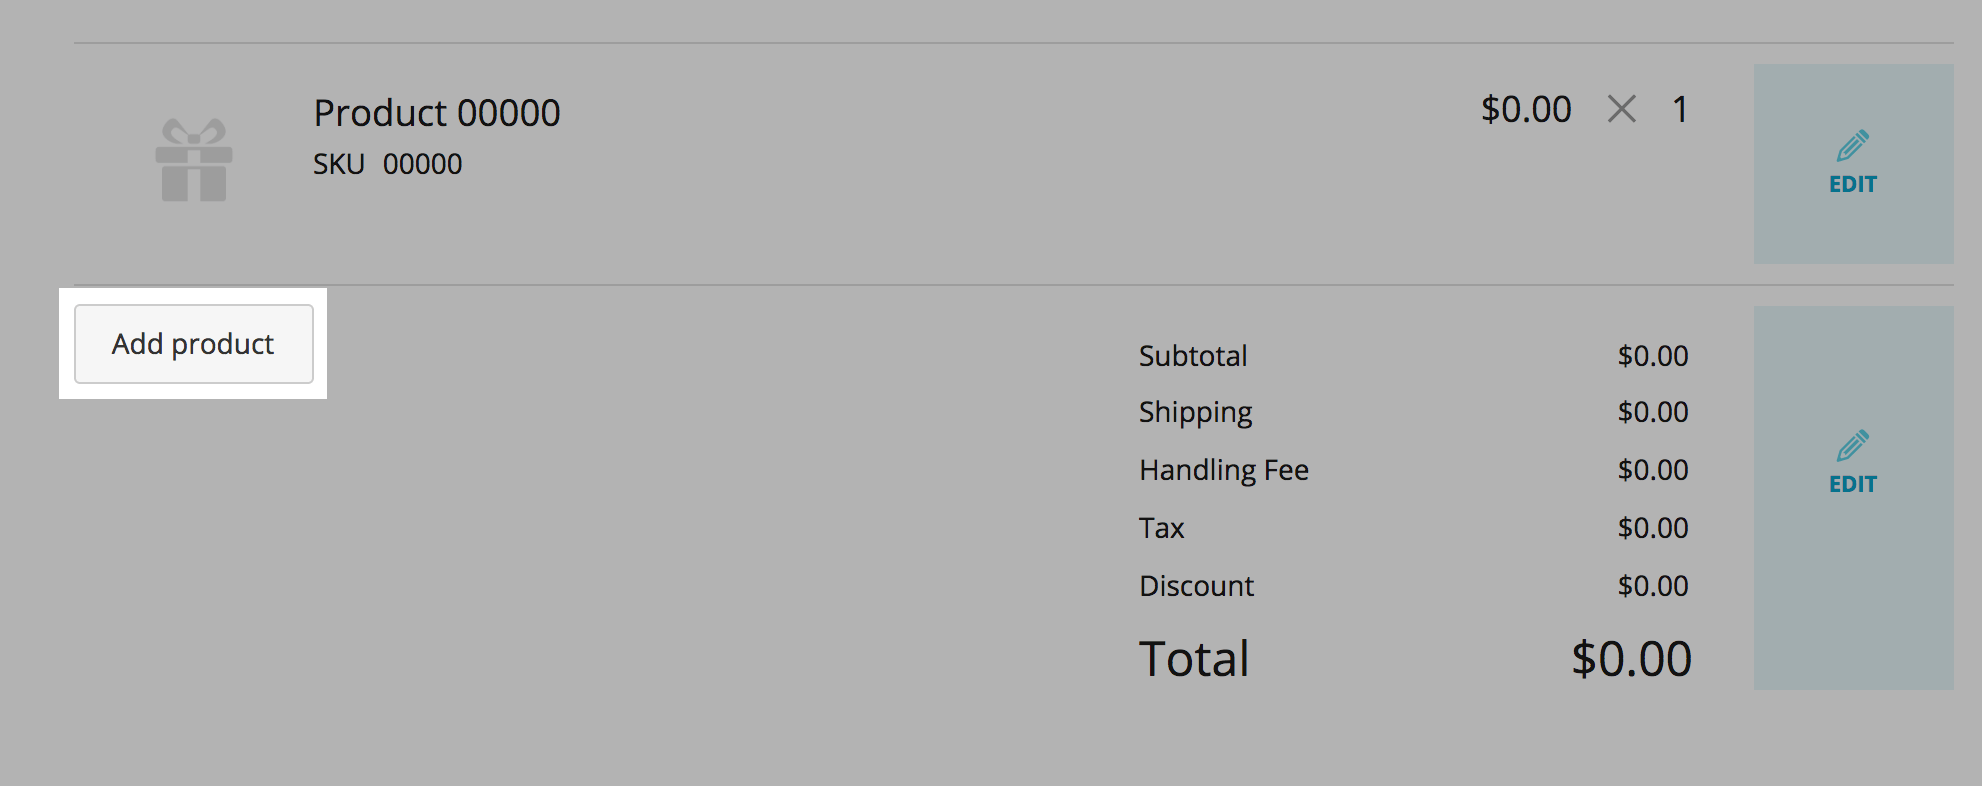
Task: Click the Discount label
Action: coord(1196,586)
